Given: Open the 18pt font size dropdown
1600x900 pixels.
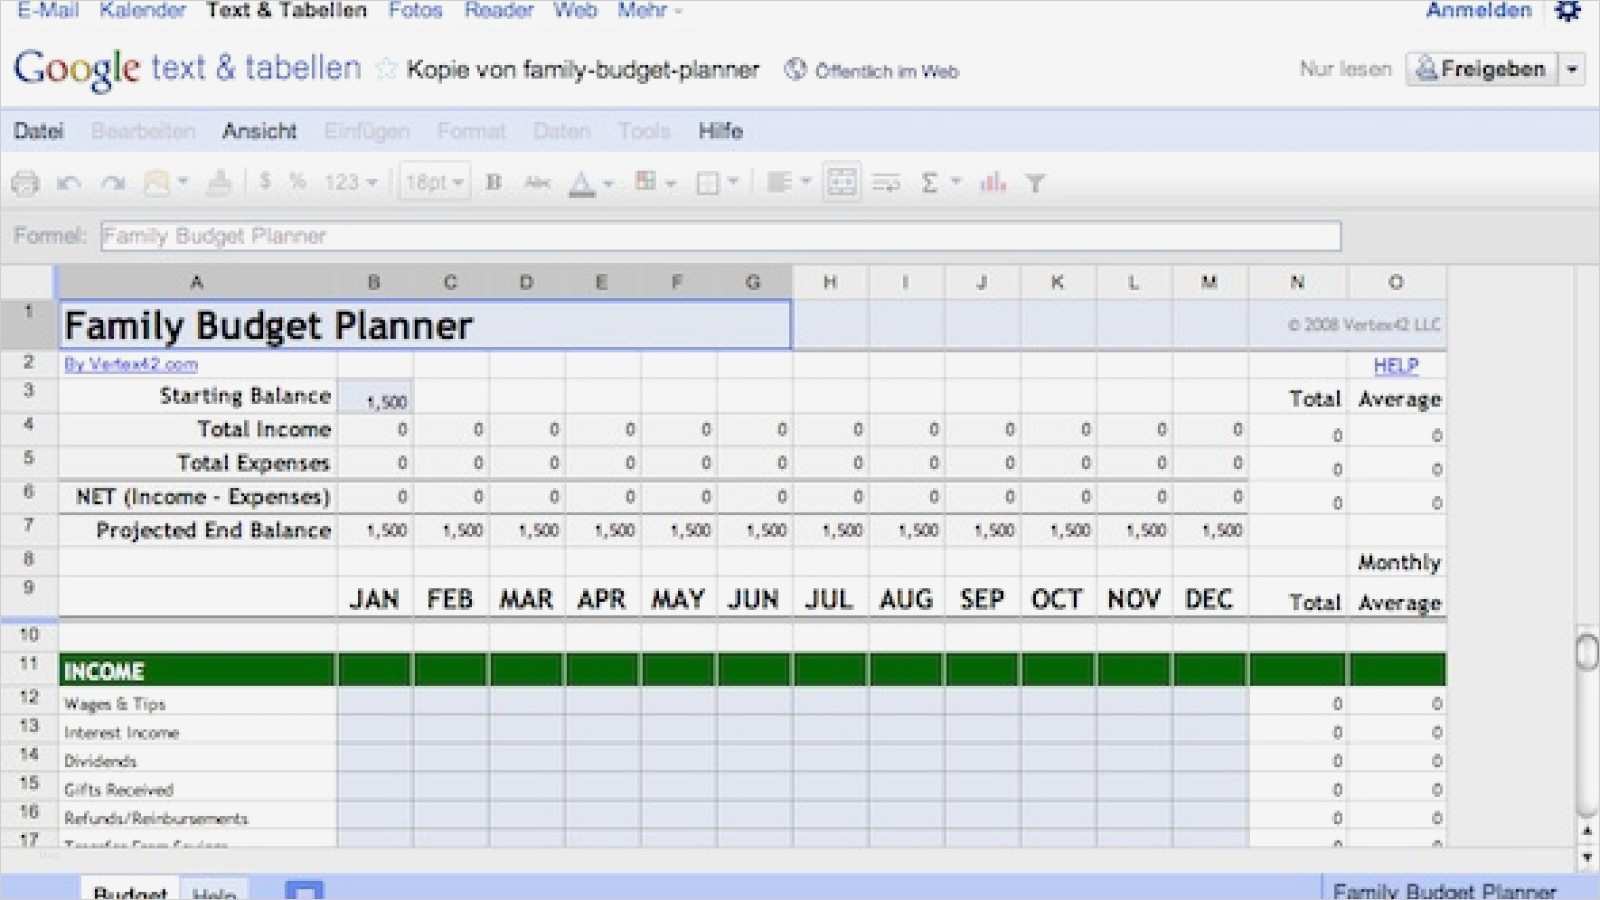Looking at the screenshot, I should point(435,182).
